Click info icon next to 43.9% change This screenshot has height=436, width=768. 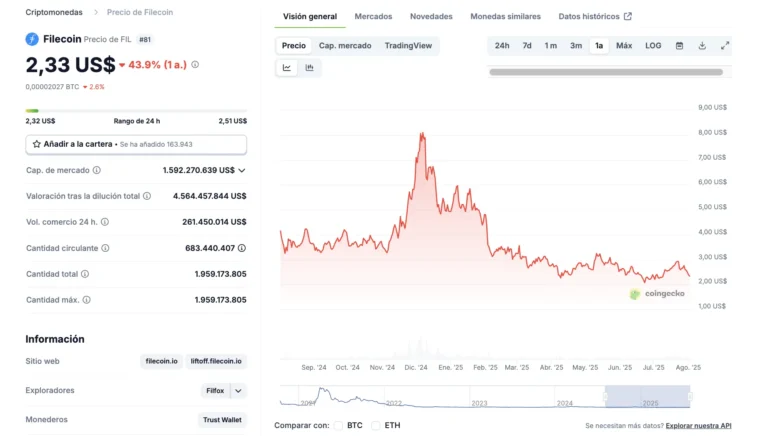point(195,65)
